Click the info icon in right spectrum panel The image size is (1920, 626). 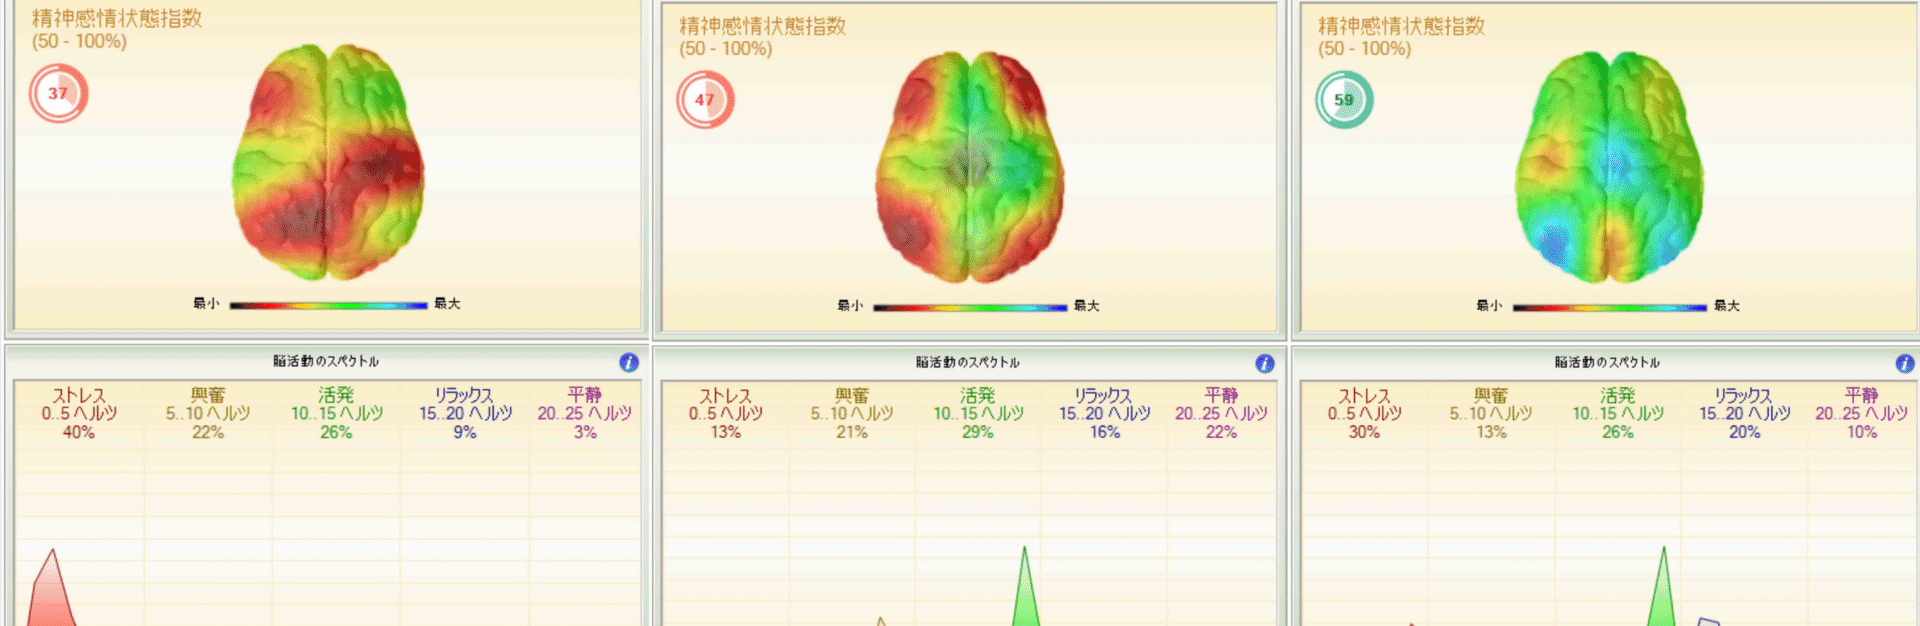point(1905,363)
